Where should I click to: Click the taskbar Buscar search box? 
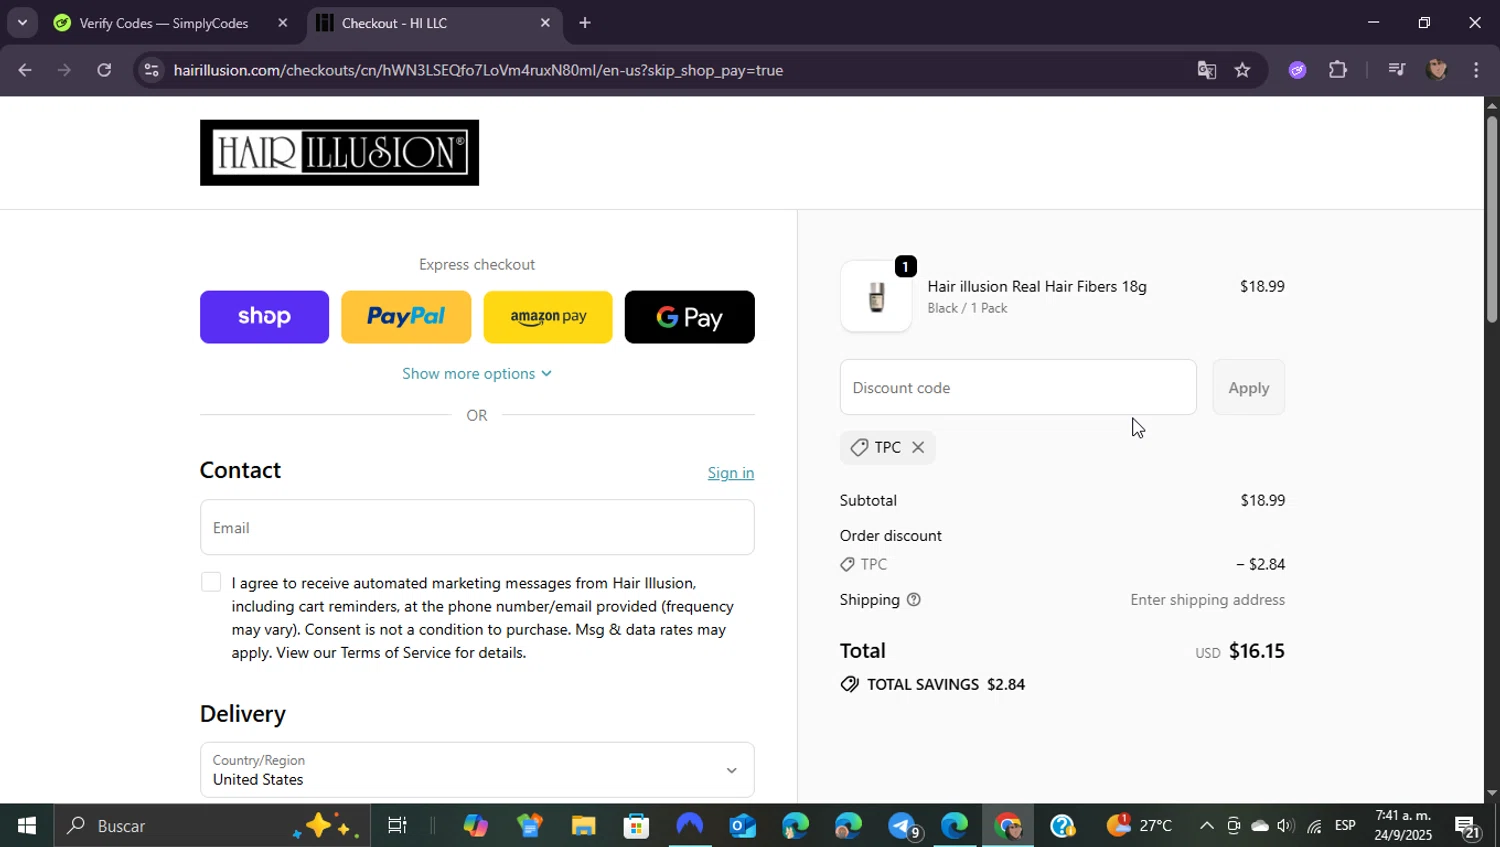[212, 826]
